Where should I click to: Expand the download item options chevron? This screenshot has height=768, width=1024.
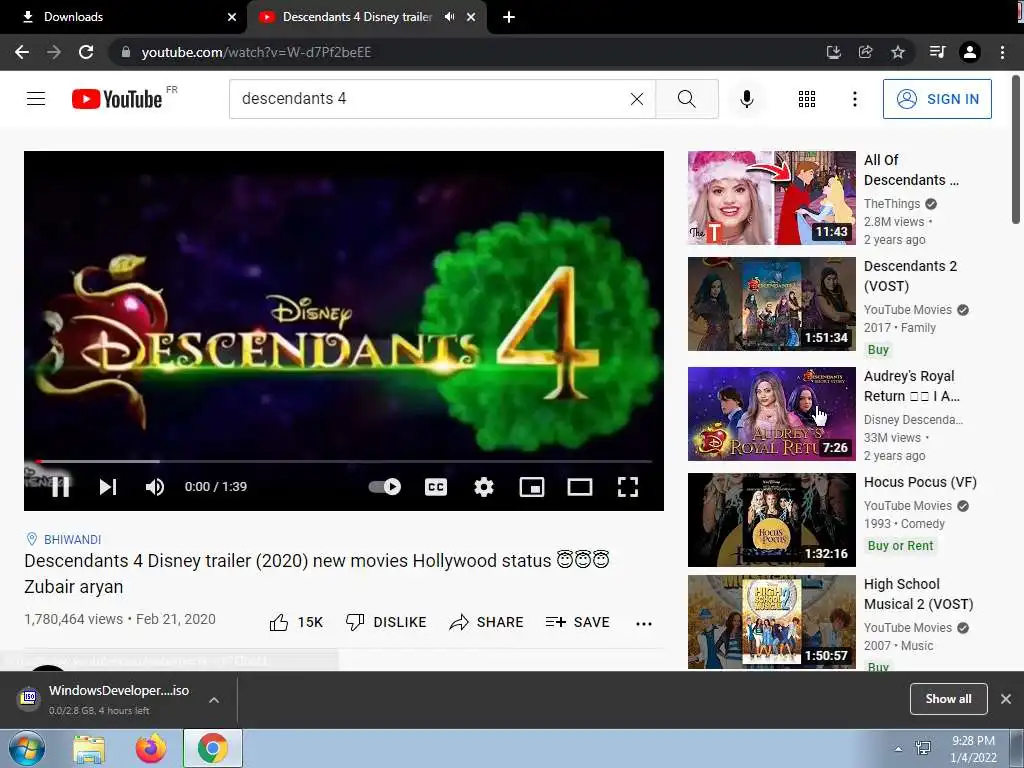[214, 699]
